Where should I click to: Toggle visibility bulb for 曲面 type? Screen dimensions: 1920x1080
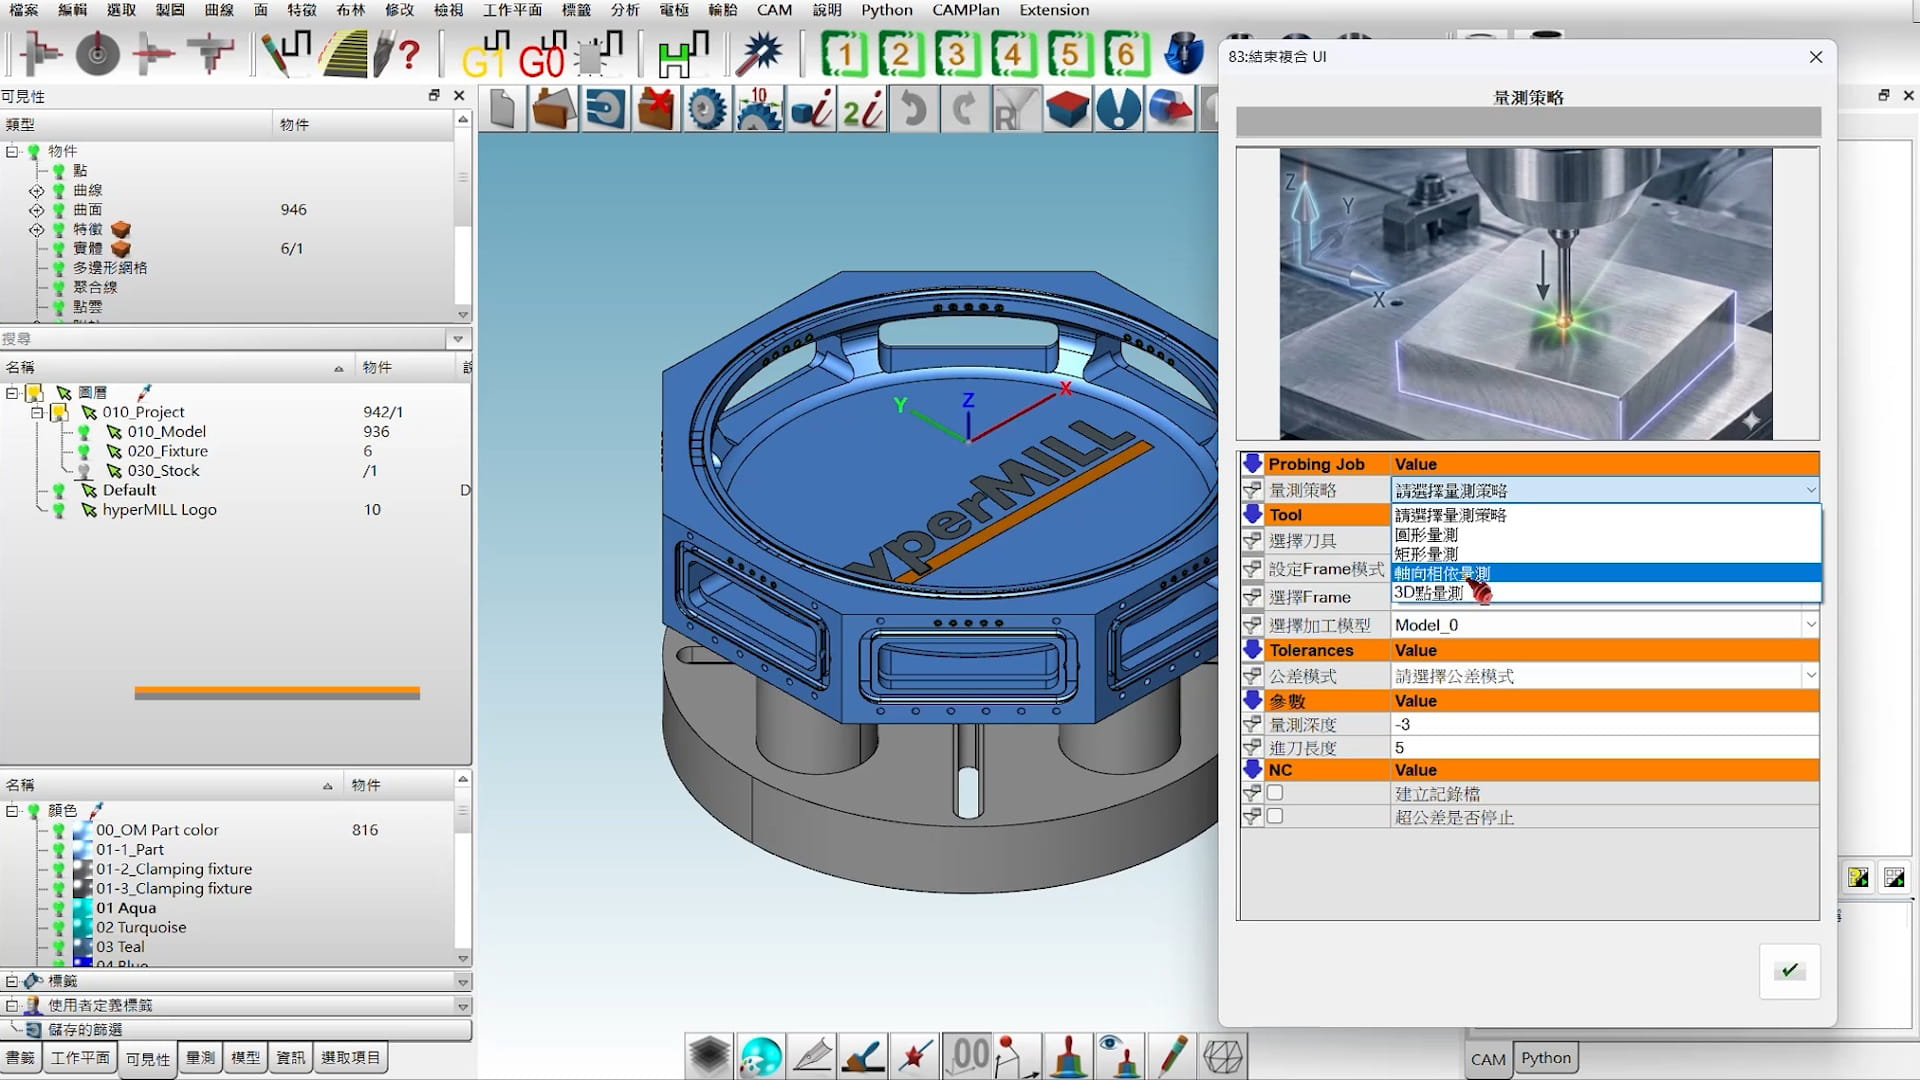pyautogui.click(x=59, y=210)
